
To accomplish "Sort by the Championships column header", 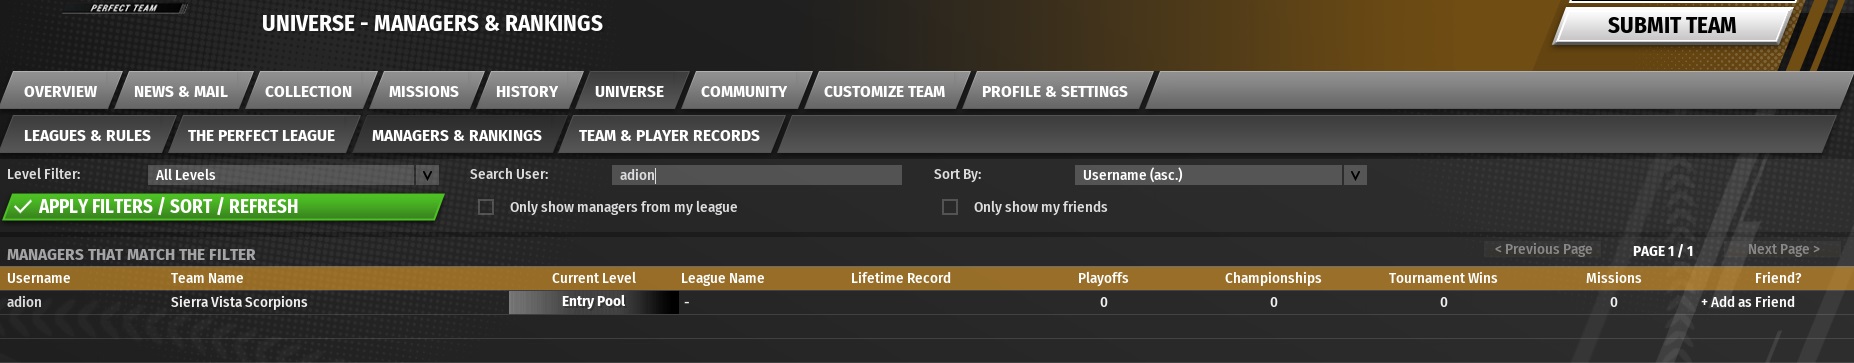I will [x=1273, y=278].
